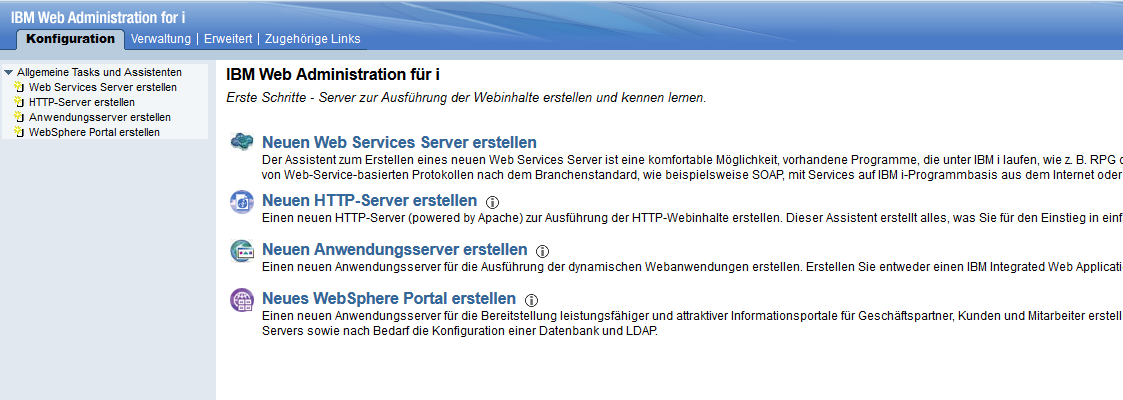The height and width of the screenshot is (400, 1123).
Task: Click the purple WebSphere Portal icon
Action: click(242, 299)
